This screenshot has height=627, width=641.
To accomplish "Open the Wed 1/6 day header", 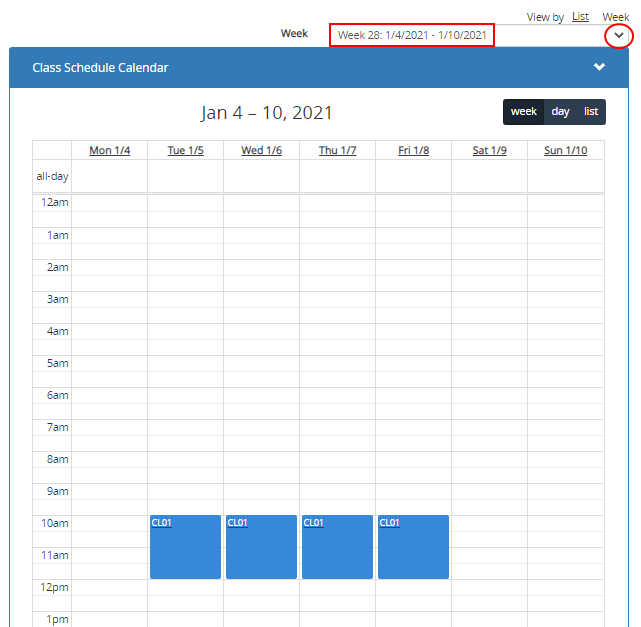I will [262, 151].
